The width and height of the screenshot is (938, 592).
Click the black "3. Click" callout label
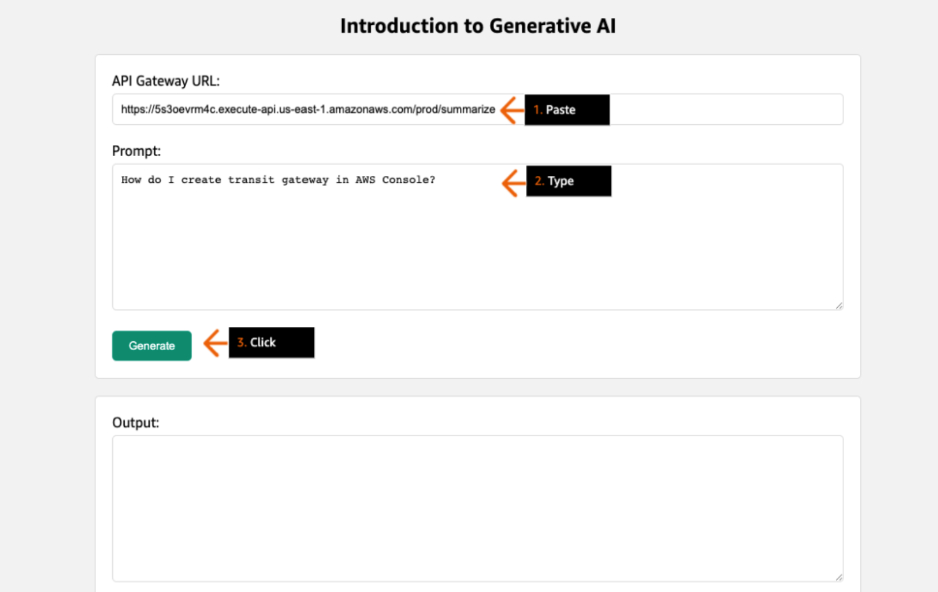coord(272,343)
